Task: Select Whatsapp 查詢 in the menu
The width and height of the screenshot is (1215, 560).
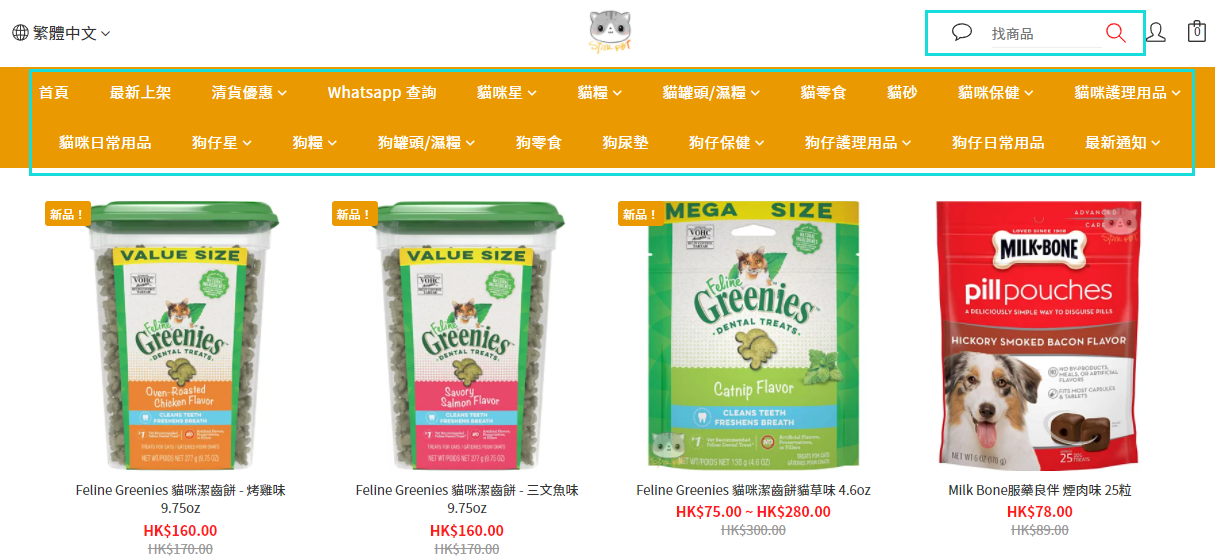Action: 382,93
